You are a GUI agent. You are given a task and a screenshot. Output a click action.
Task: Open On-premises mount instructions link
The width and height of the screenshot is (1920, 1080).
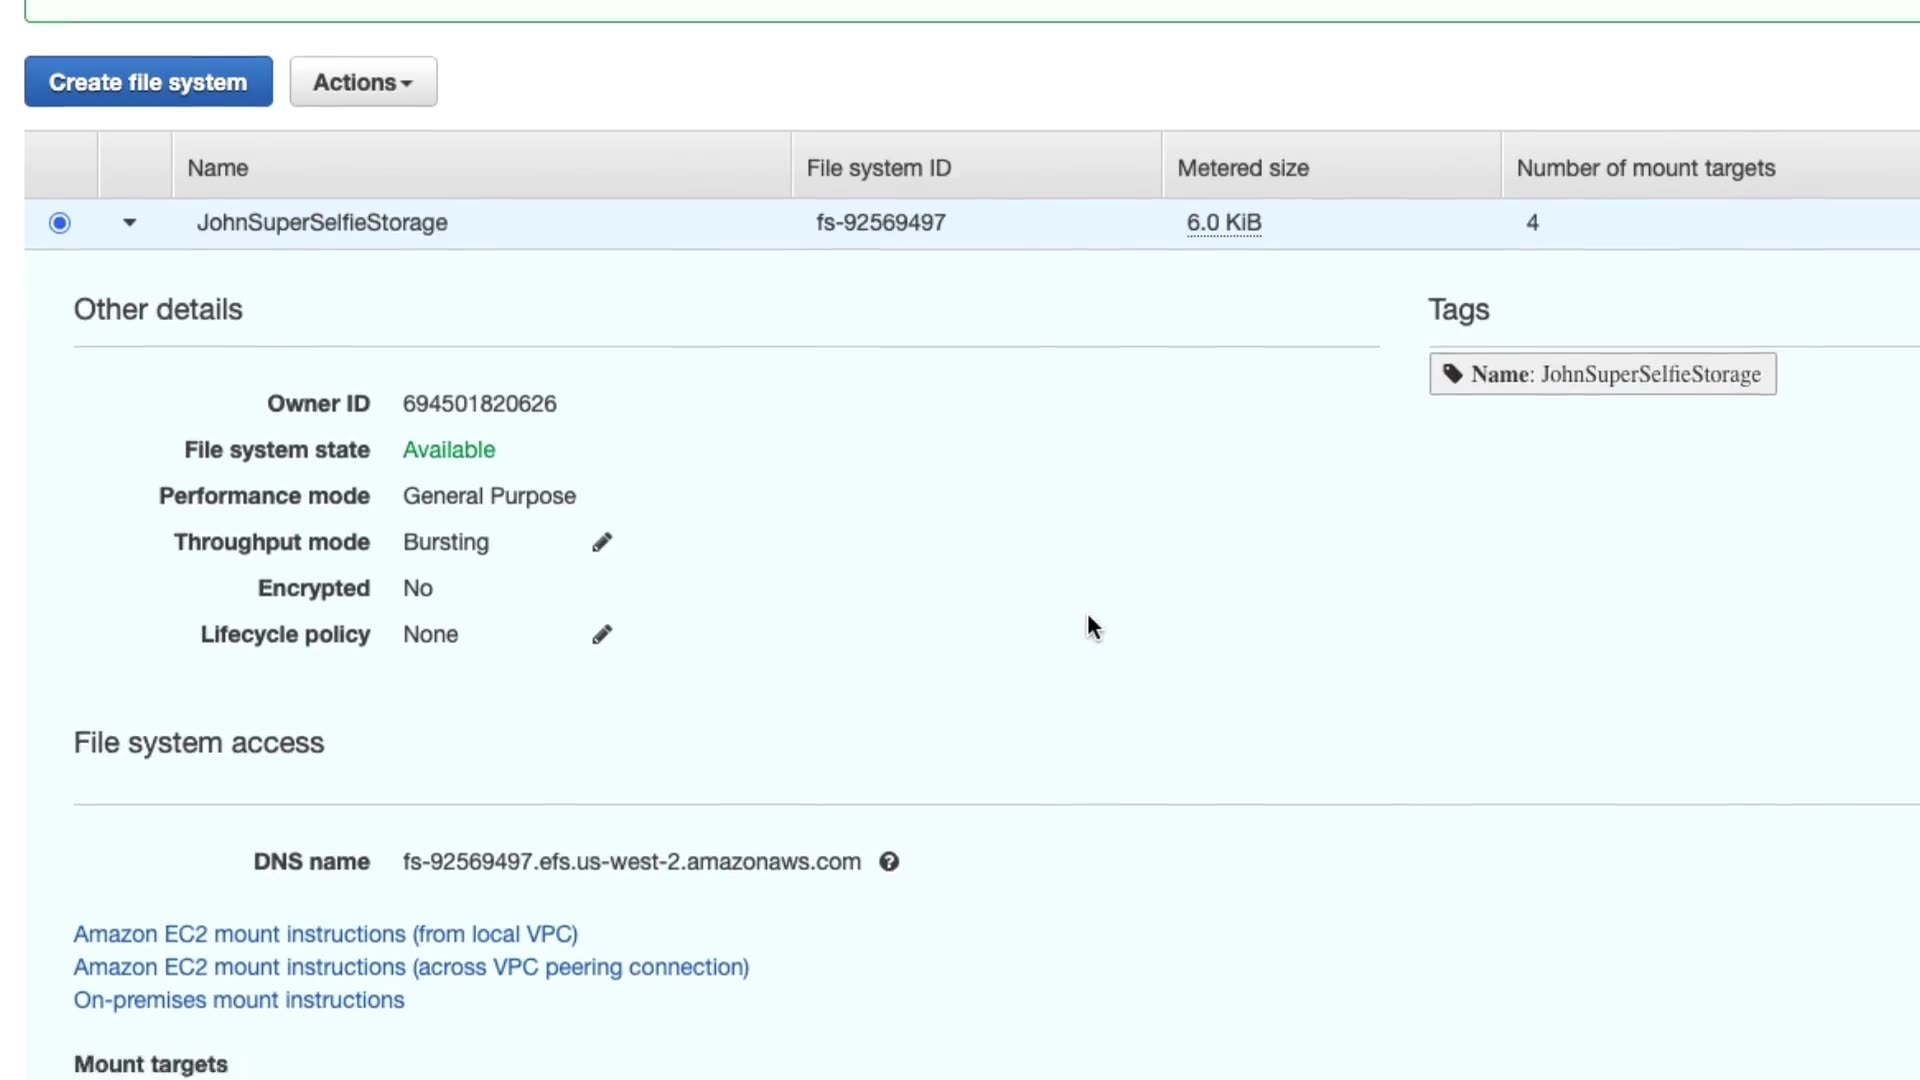coord(239,1000)
